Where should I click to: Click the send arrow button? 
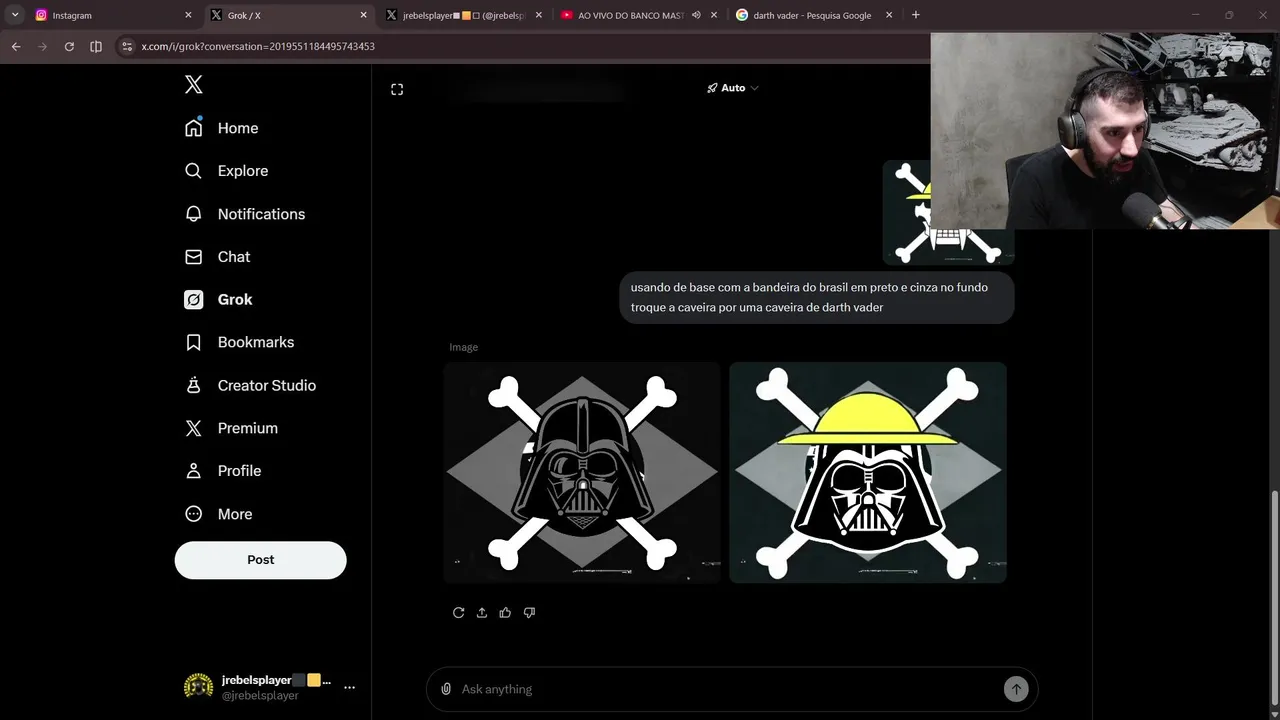[x=1016, y=689]
